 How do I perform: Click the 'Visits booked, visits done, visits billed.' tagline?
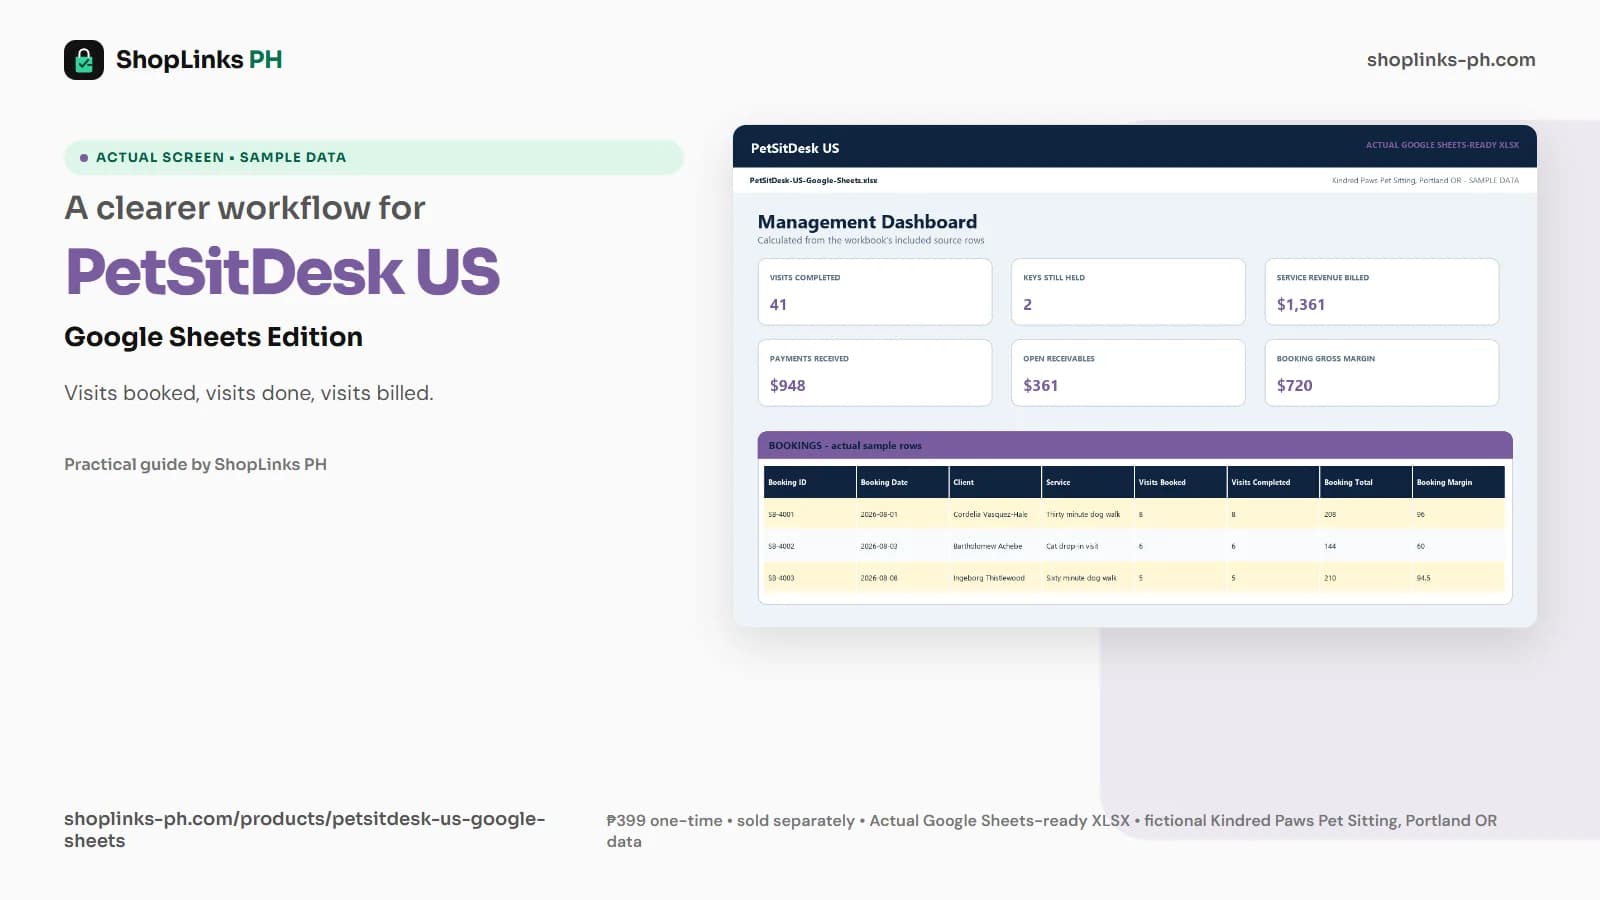(249, 393)
